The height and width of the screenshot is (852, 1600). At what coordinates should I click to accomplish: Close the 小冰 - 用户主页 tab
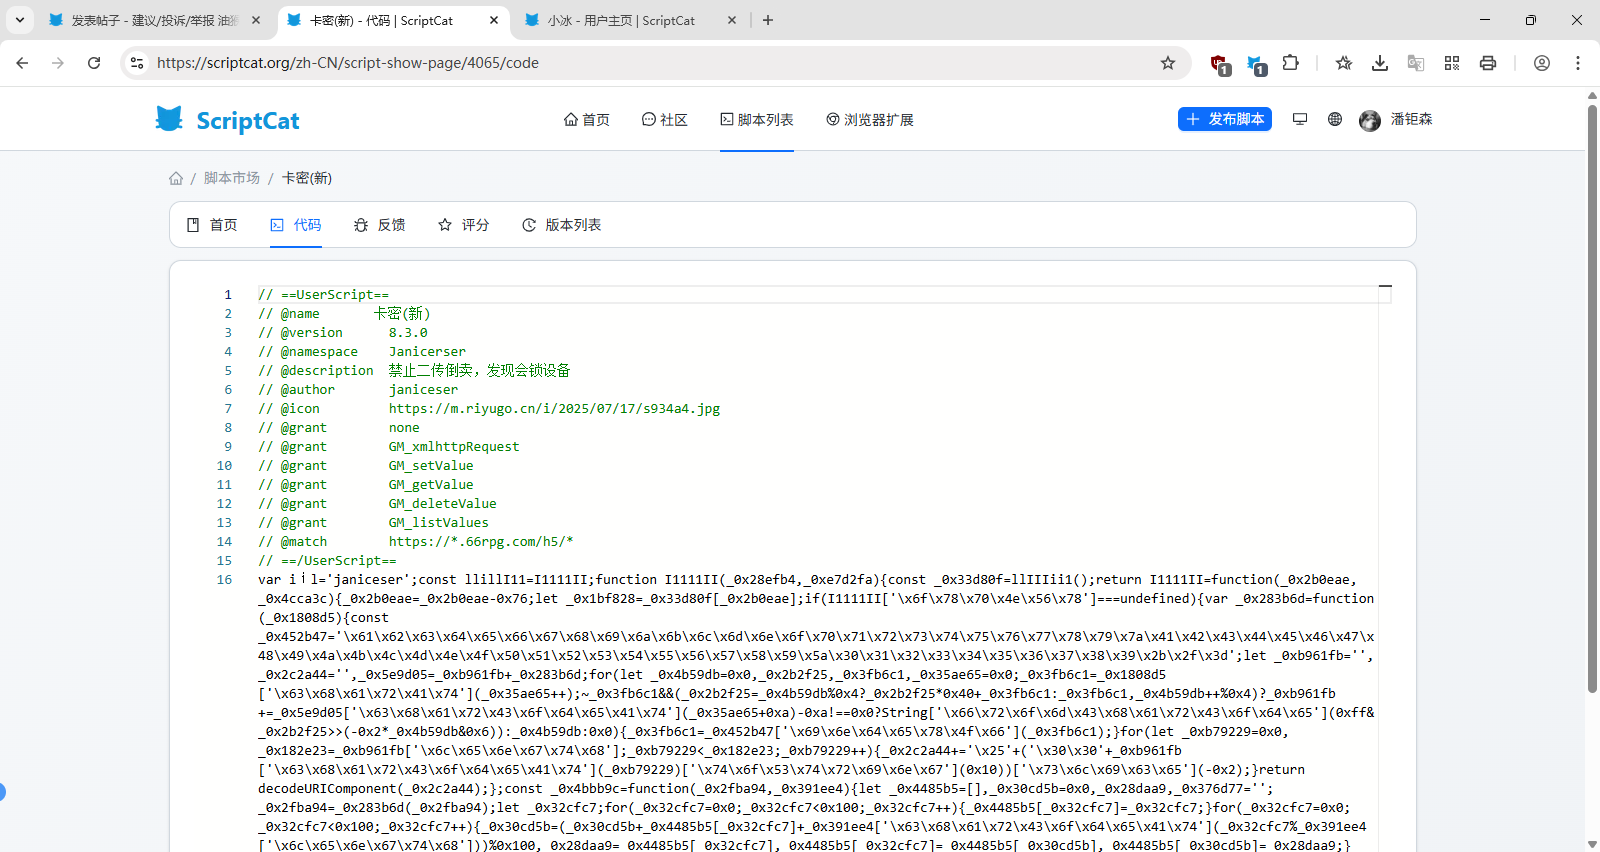coord(732,20)
